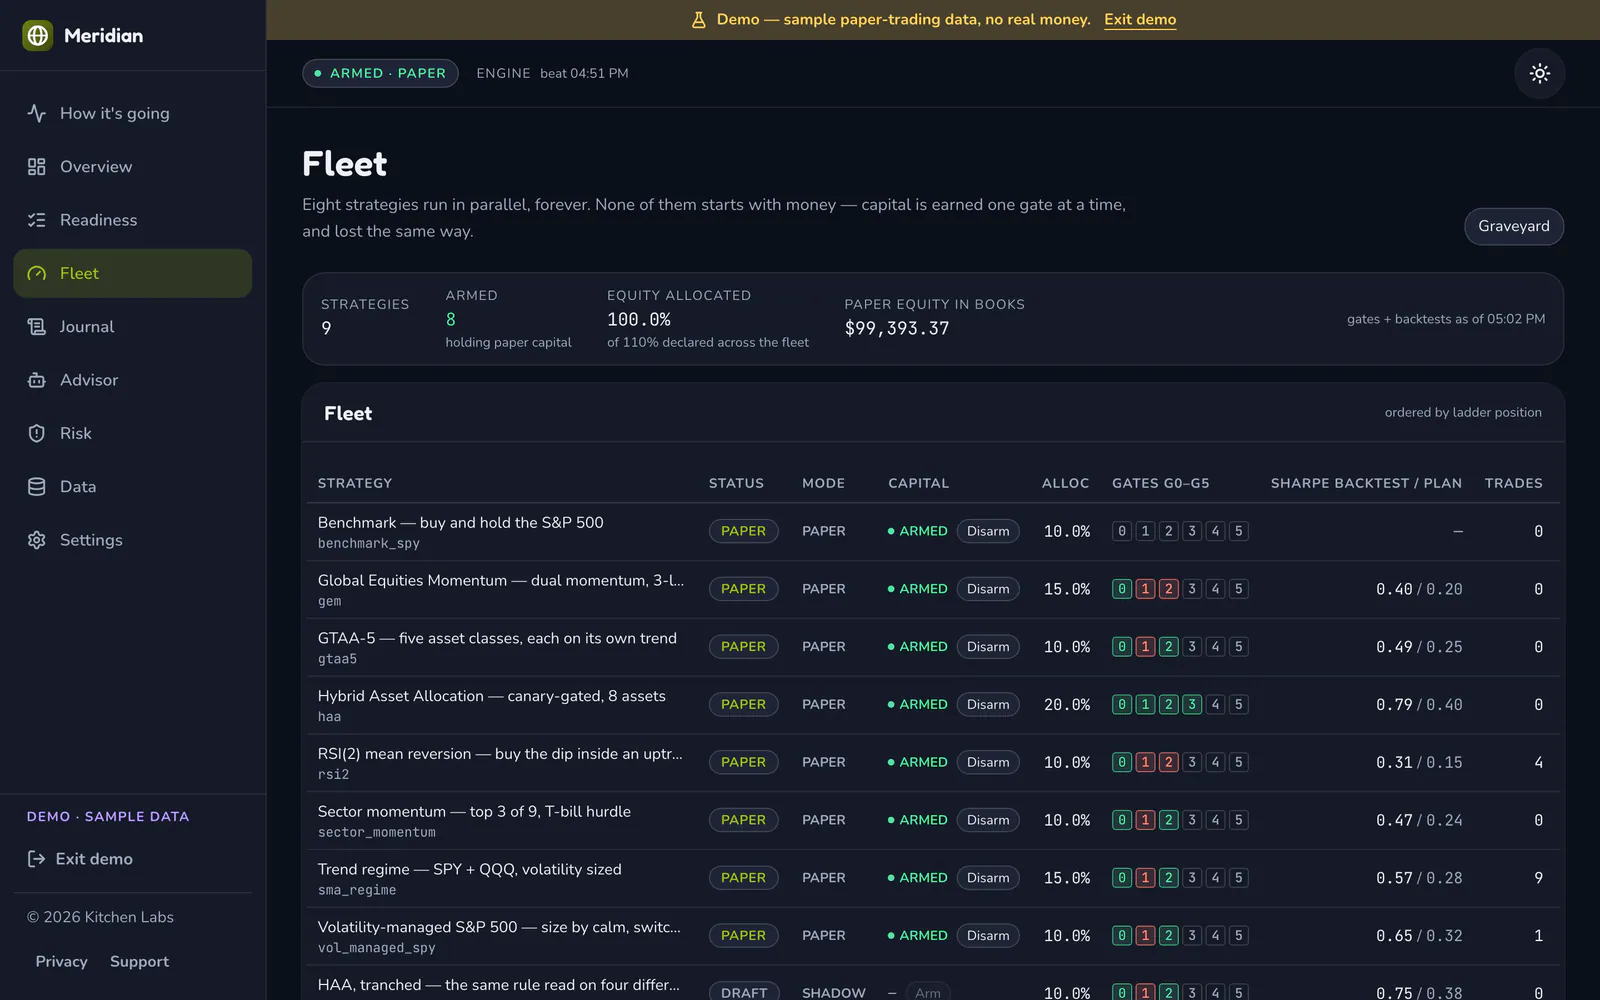Viewport: 1600px width, 1000px height.
Task: Click Exit demo link in top banner
Action: click(x=1140, y=20)
